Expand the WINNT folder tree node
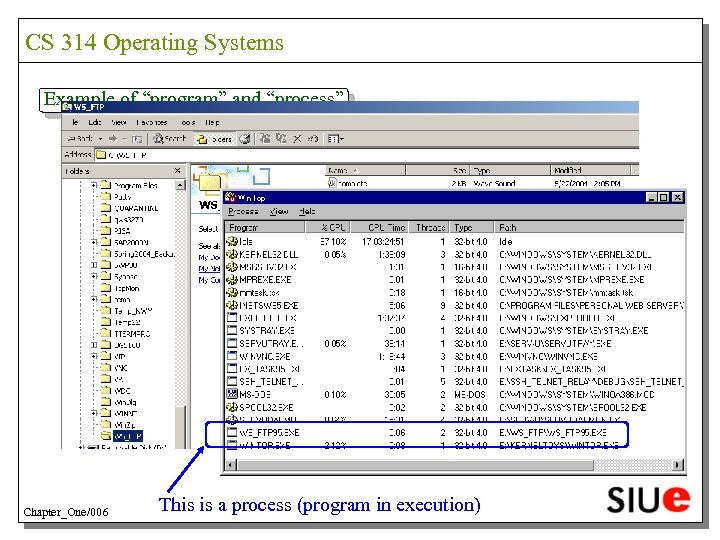The image size is (720, 540). (x=94, y=413)
